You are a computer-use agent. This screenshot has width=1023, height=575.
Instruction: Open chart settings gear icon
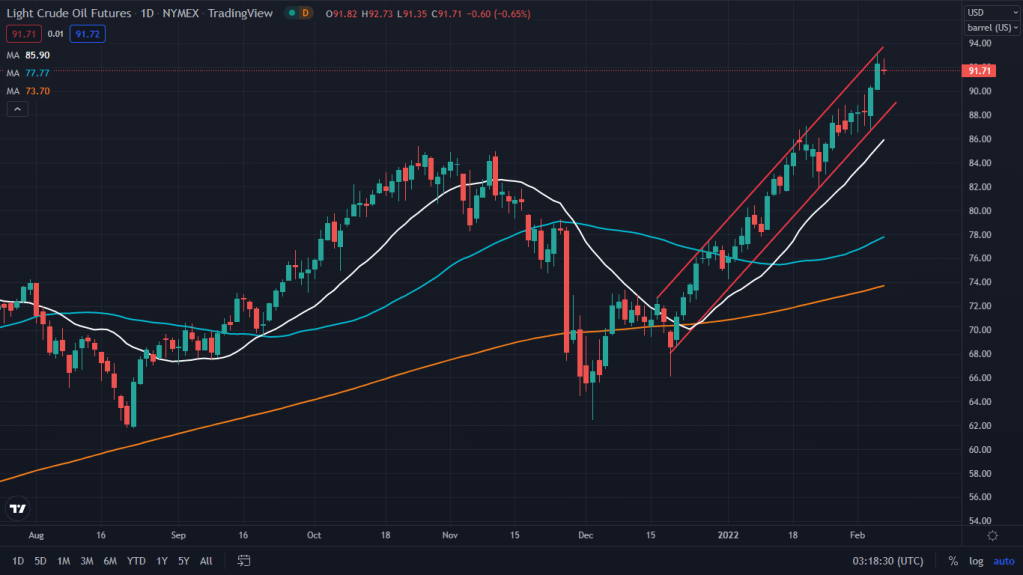990,535
